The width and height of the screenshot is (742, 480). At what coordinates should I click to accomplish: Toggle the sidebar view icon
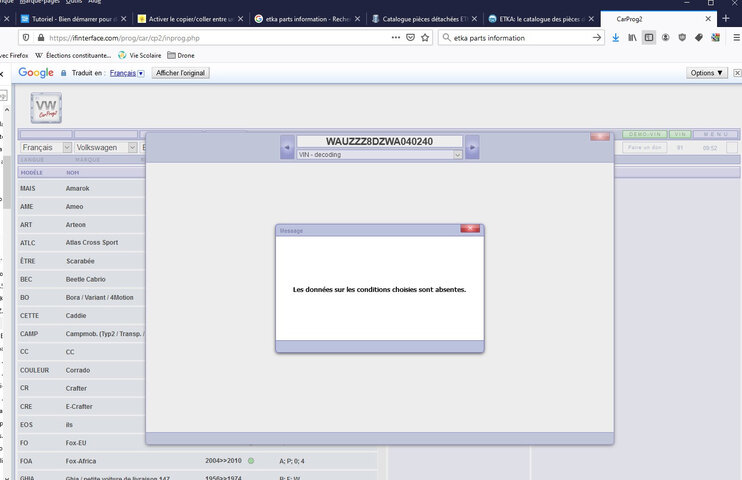point(649,37)
